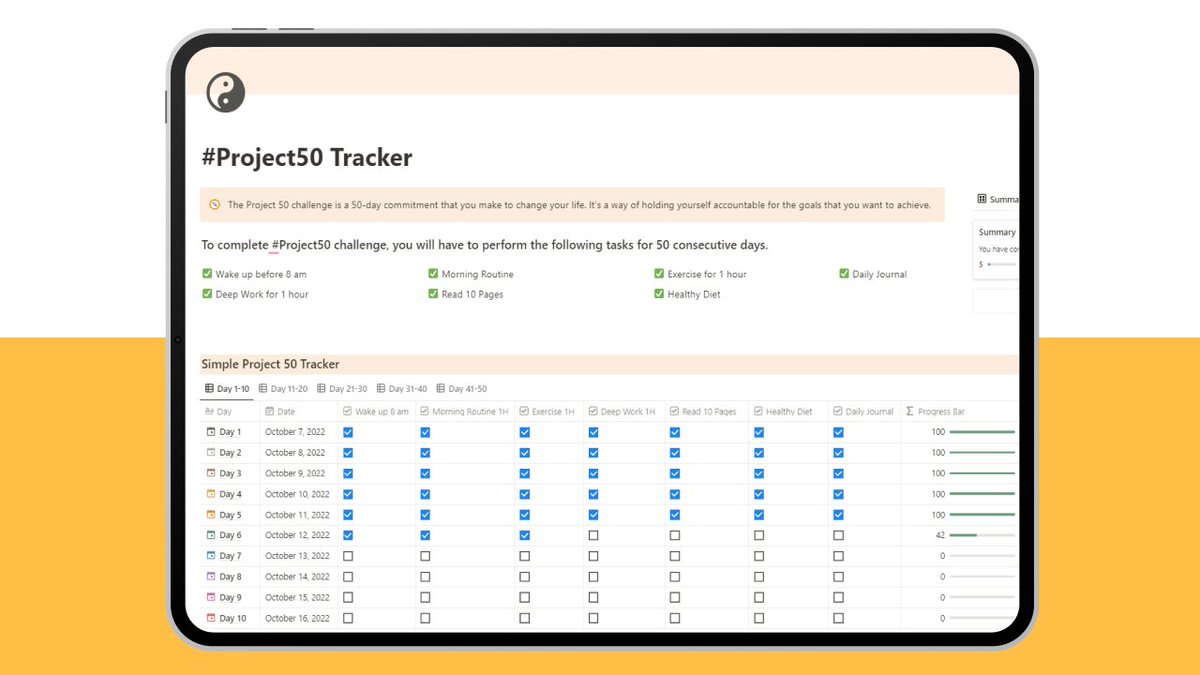Uncheck Exercise 1H for Day 6
Image resolution: width=1200 pixels, height=675 pixels.
pyautogui.click(x=524, y=535)
